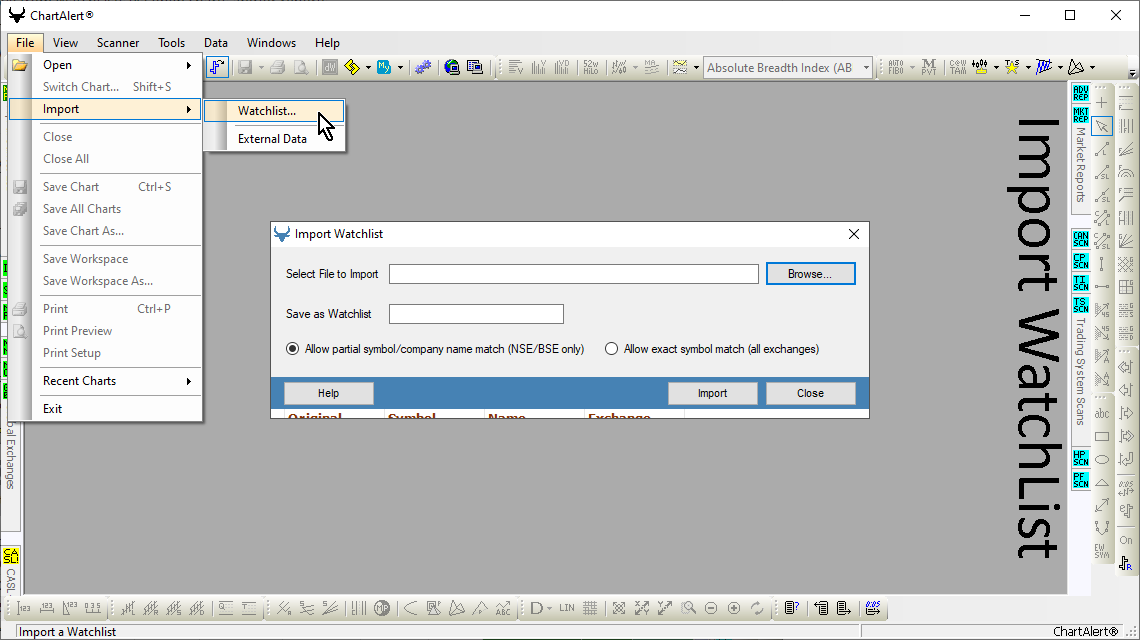Select the EW SYM tool
The width and height of the screenshot is (1140, 640).
(1102, 551)
